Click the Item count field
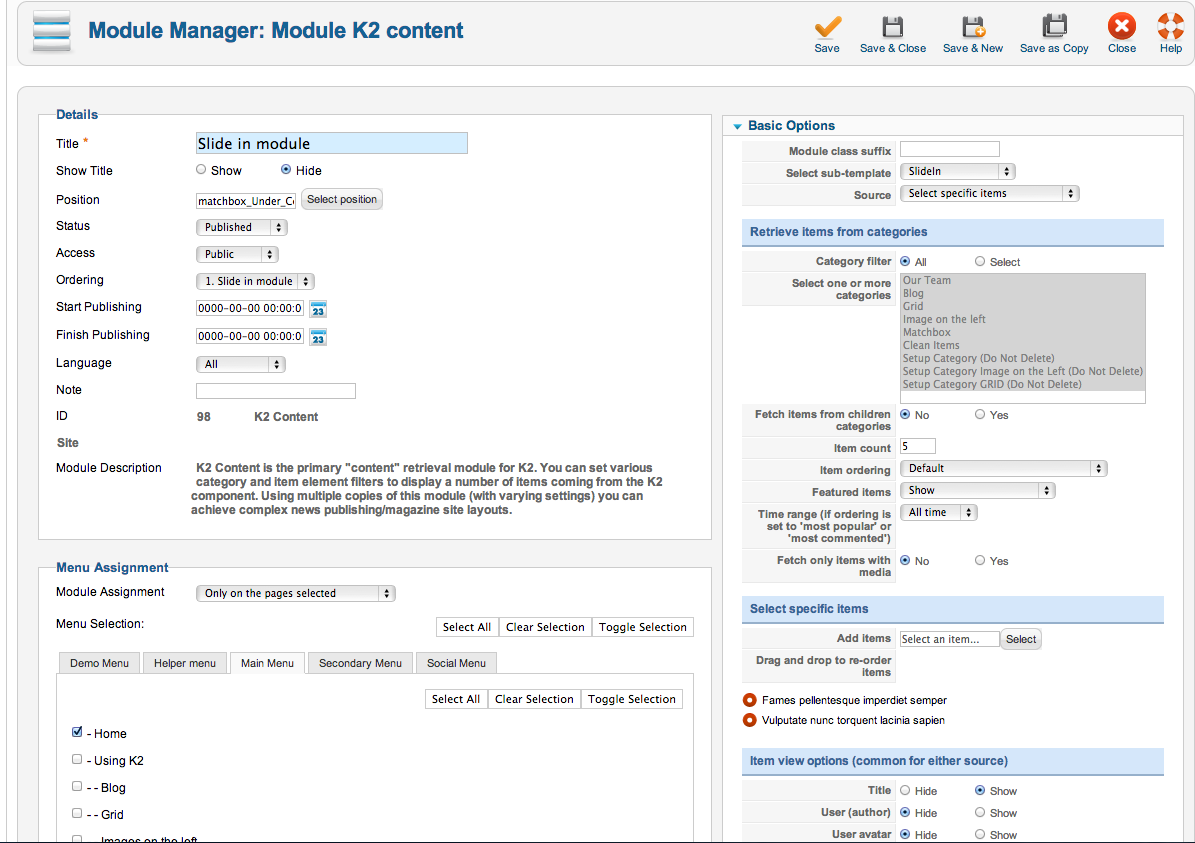Viewport: 1195px width, 843px height. [918, 447]
